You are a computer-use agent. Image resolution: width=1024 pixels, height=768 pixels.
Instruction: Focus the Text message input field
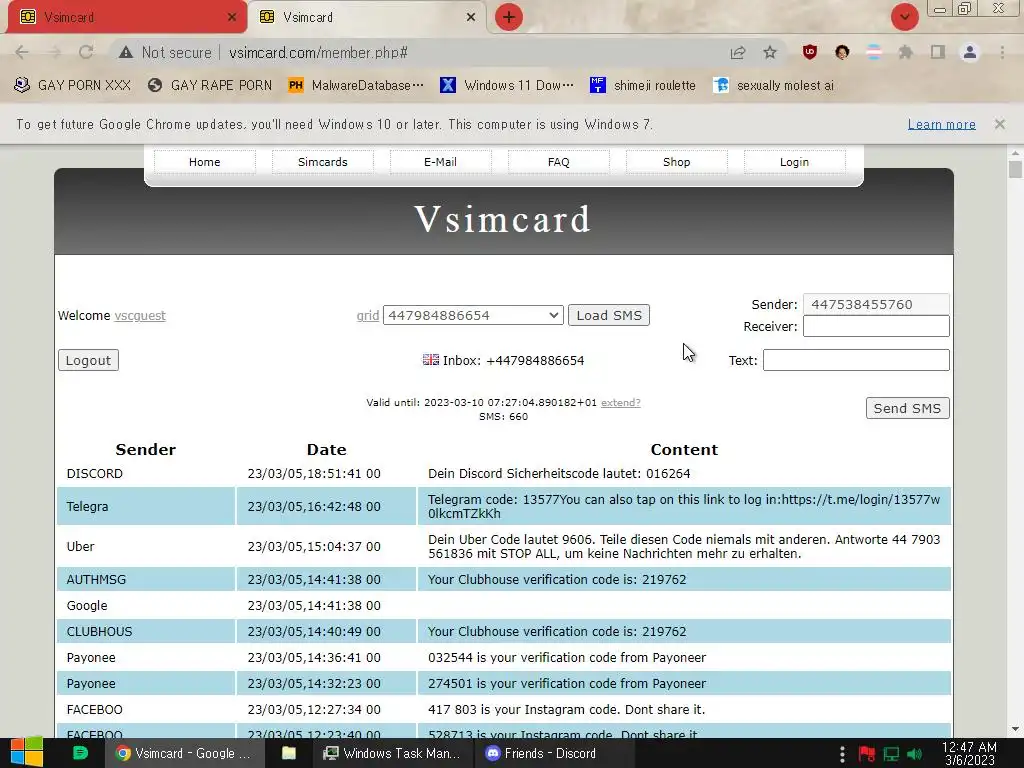[856, 360]
